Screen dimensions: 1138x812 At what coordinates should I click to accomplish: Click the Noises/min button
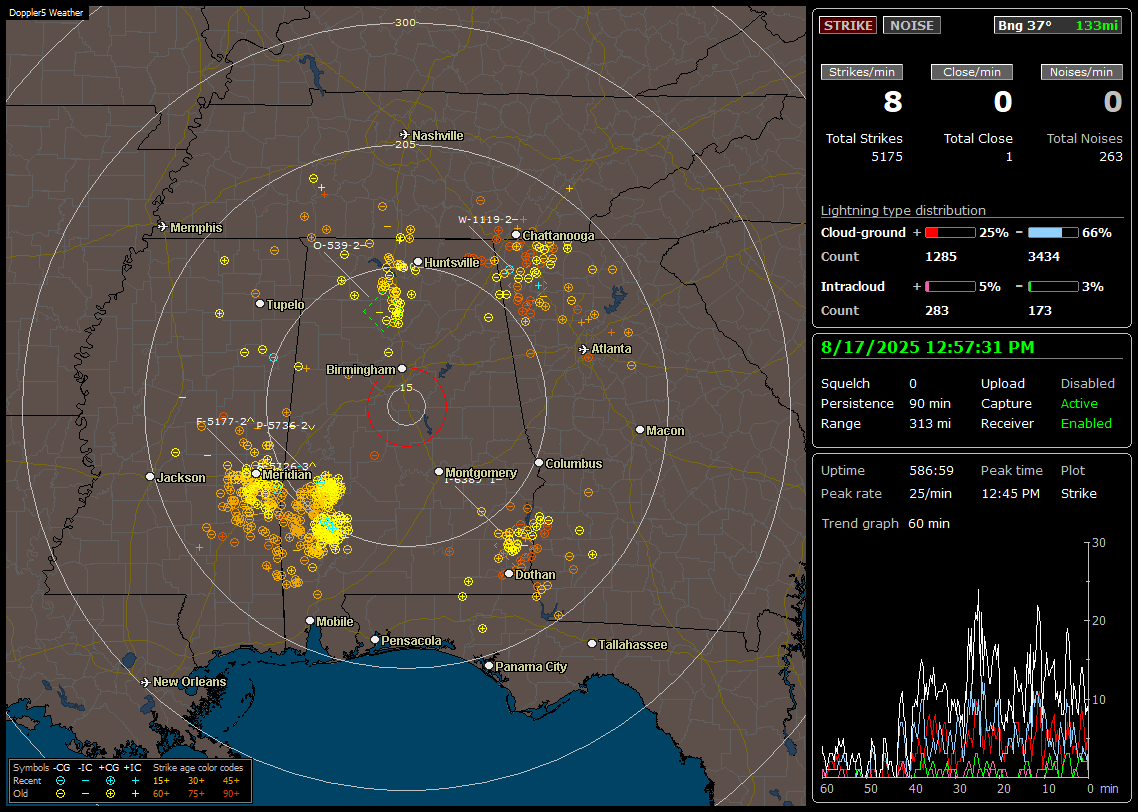click(x=1081, y=72)
